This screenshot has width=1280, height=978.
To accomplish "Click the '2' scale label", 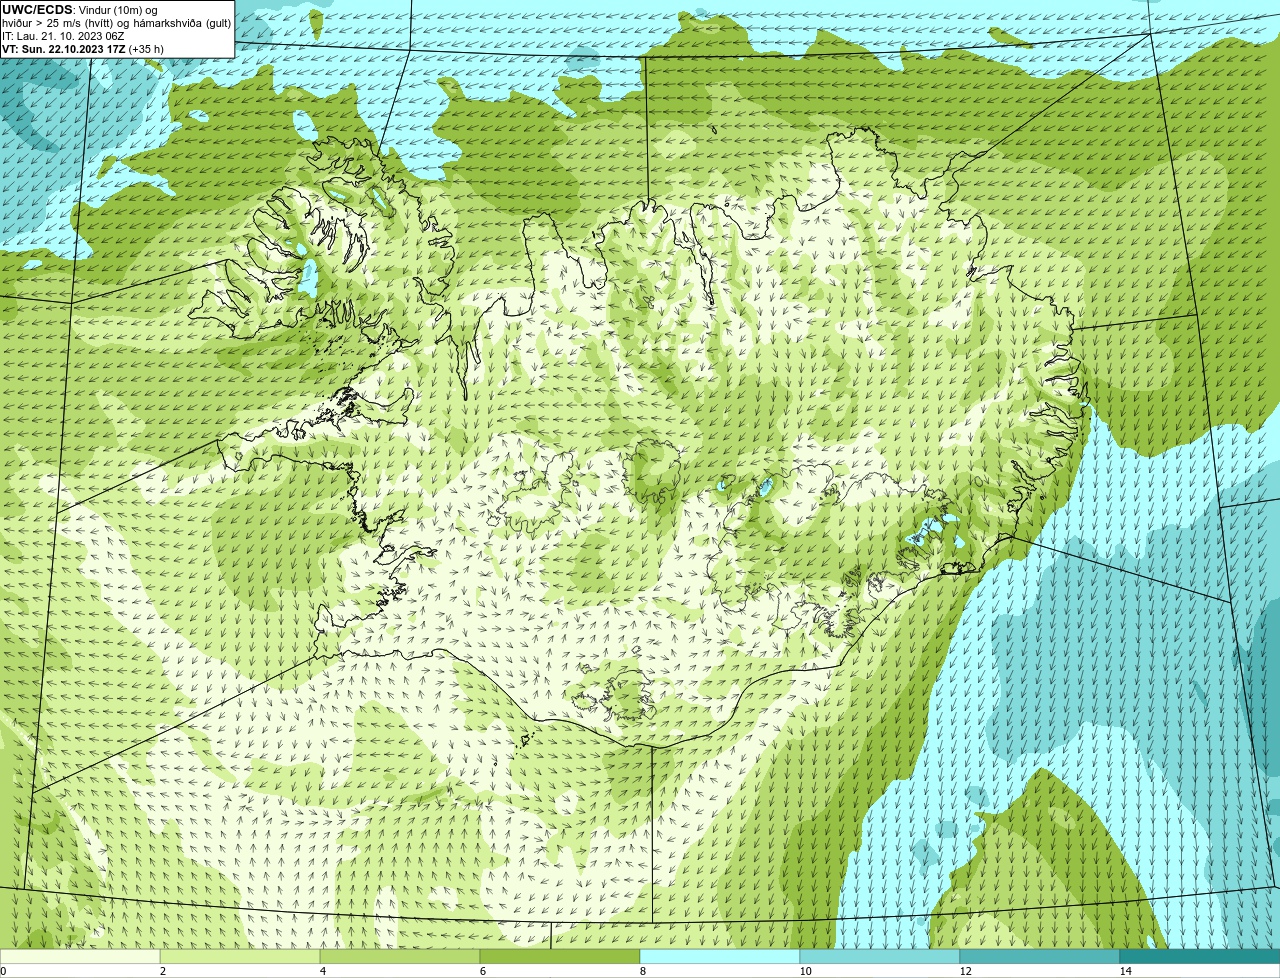I will (162, 971).
